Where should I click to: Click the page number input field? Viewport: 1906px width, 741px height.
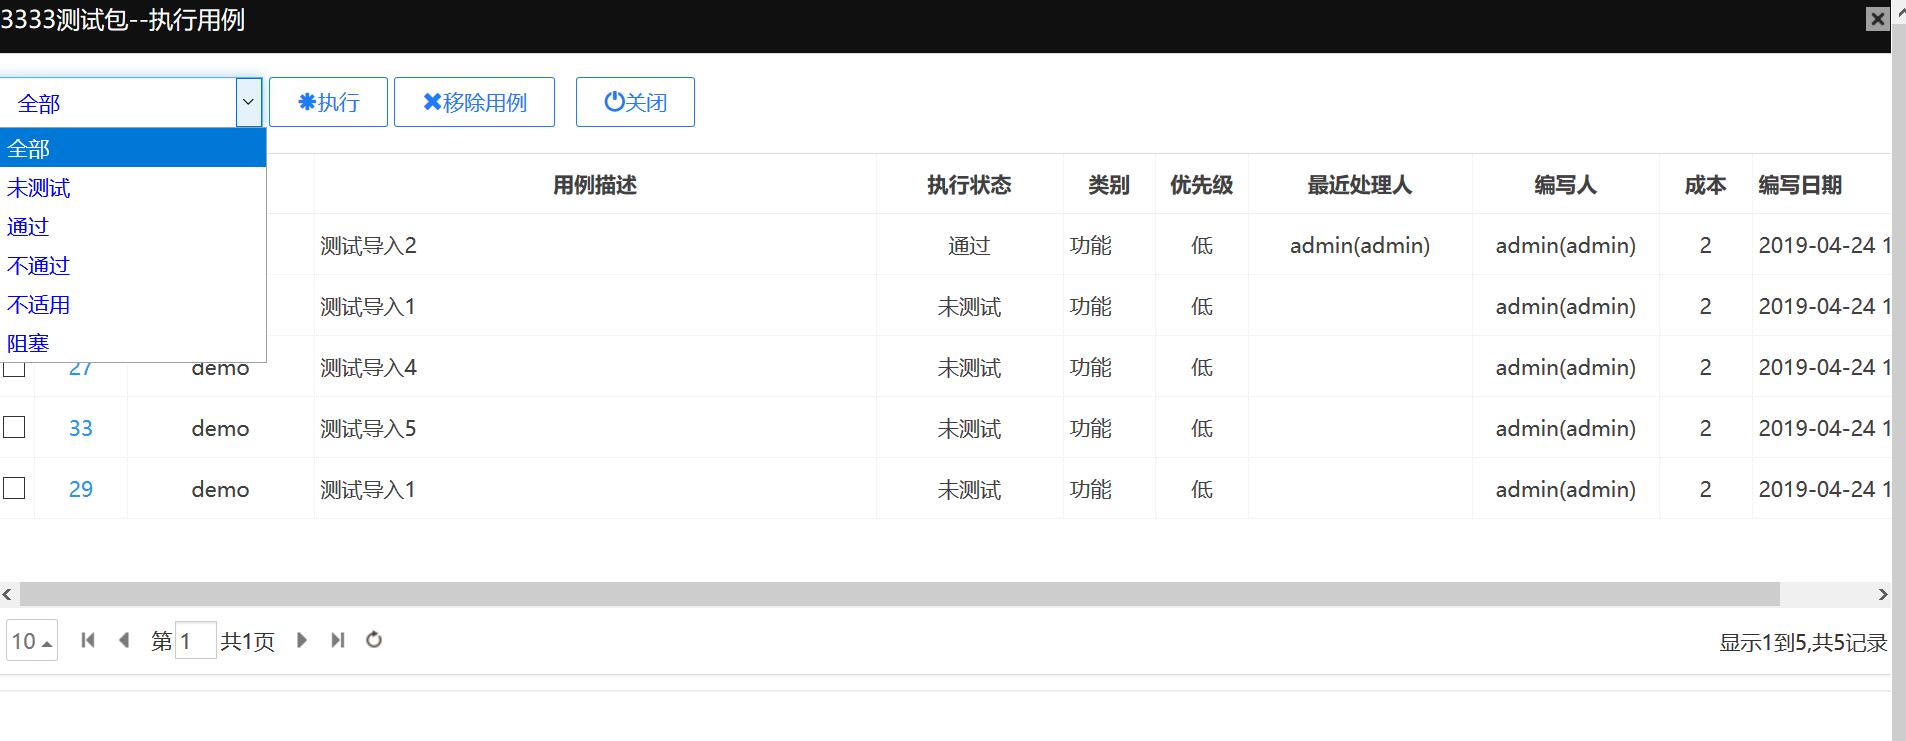[195, 641]
